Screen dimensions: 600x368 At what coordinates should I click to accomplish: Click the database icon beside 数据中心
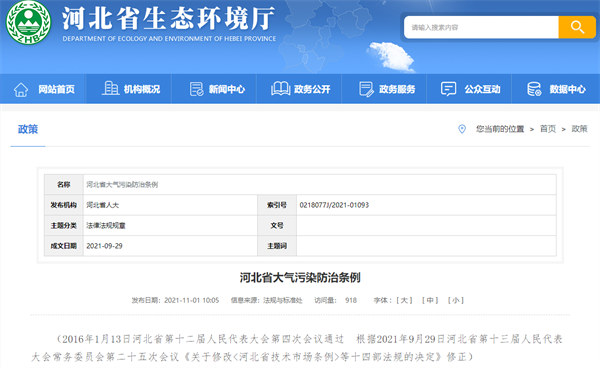coord(534,89)
